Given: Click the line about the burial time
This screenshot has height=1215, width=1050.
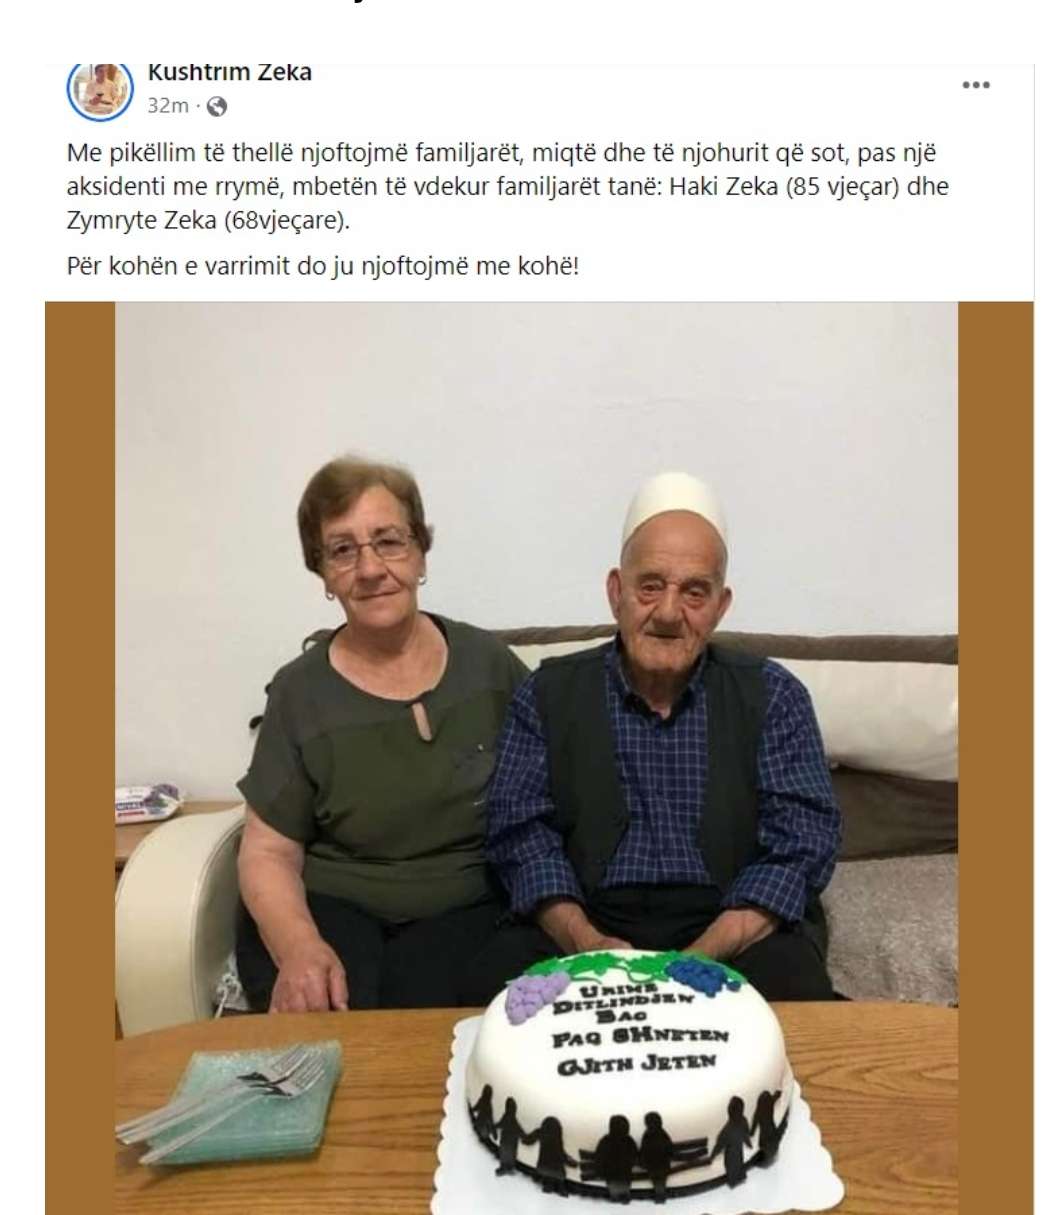Looking at the screenshot, I should [x=323, y=268].
